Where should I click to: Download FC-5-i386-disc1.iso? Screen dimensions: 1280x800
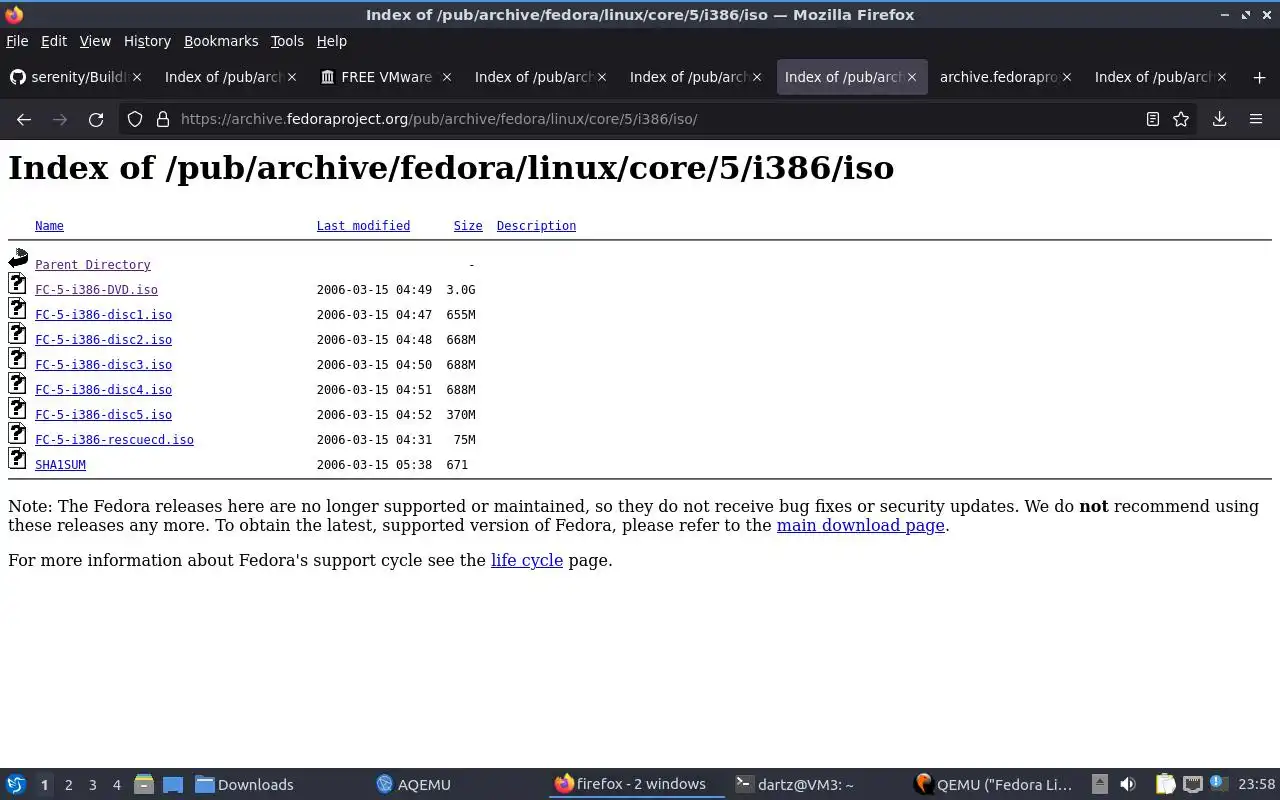(x=103, y=315)
